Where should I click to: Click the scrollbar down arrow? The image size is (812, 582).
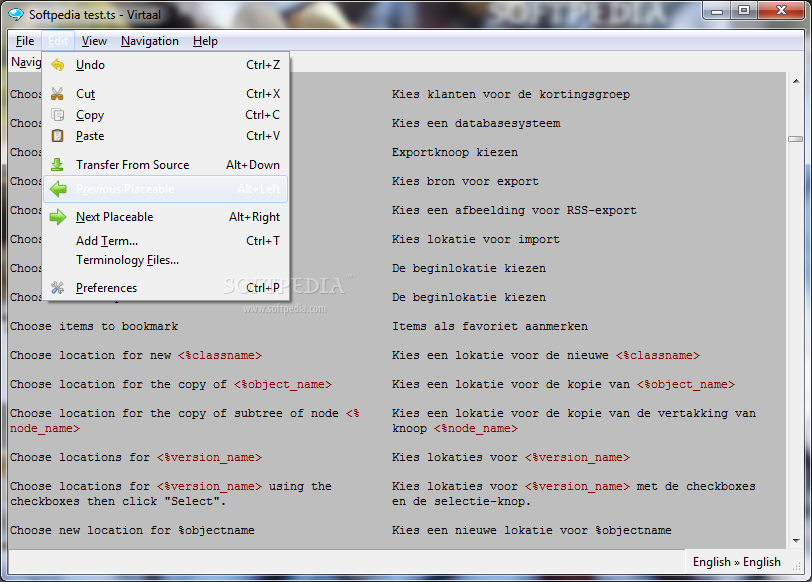point(796,541)
